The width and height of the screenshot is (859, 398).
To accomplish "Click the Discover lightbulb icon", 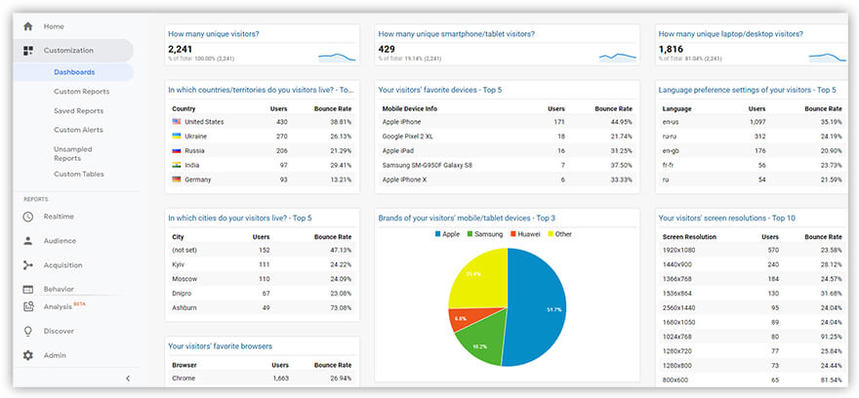I will [28, 331].
